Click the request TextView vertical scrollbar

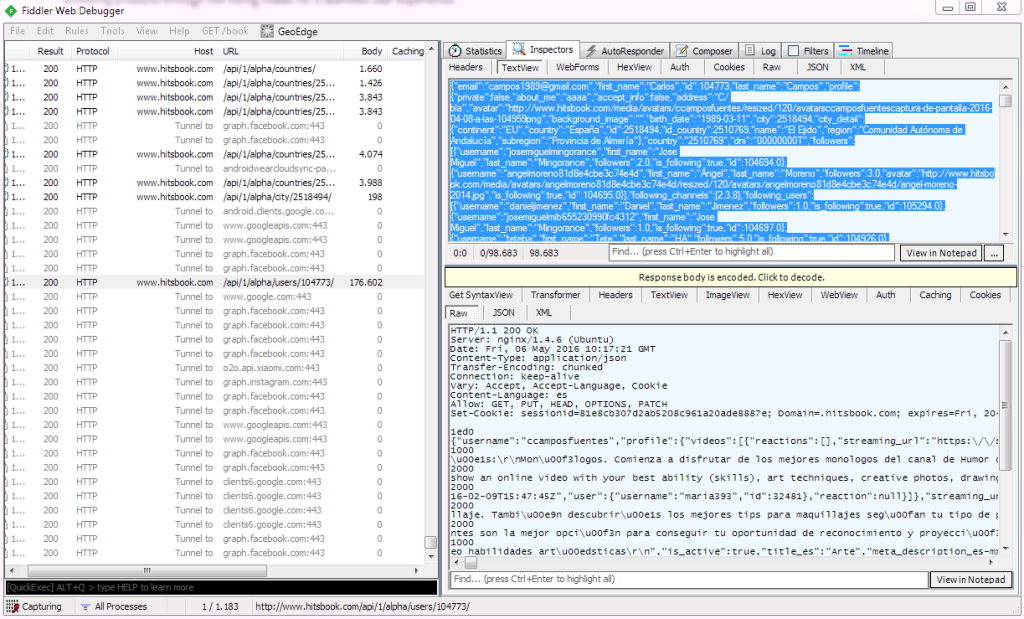1005,159
